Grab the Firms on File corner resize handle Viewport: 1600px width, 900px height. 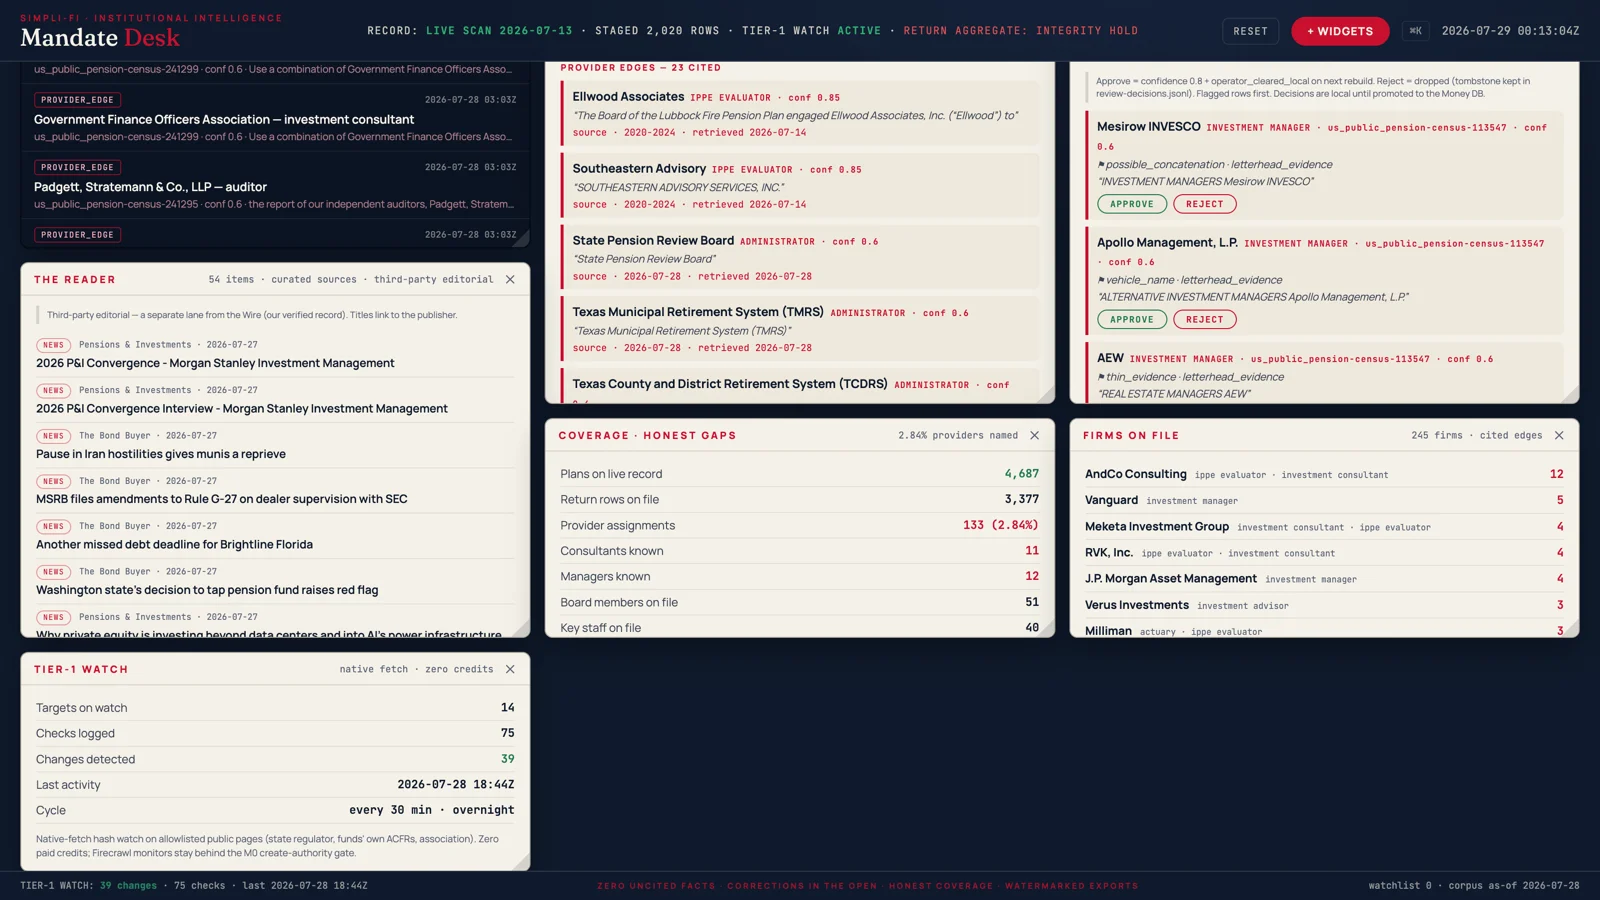point(1571,629)
